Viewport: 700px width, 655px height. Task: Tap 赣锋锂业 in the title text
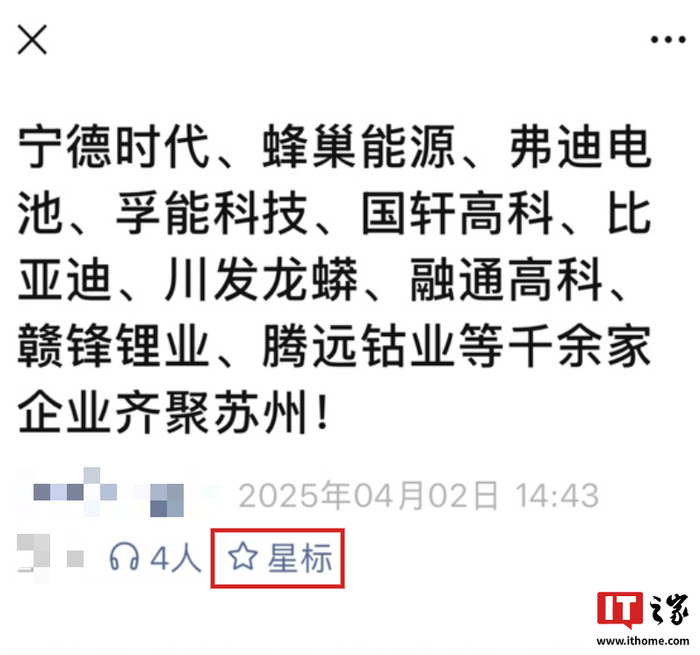coord(114,346)
